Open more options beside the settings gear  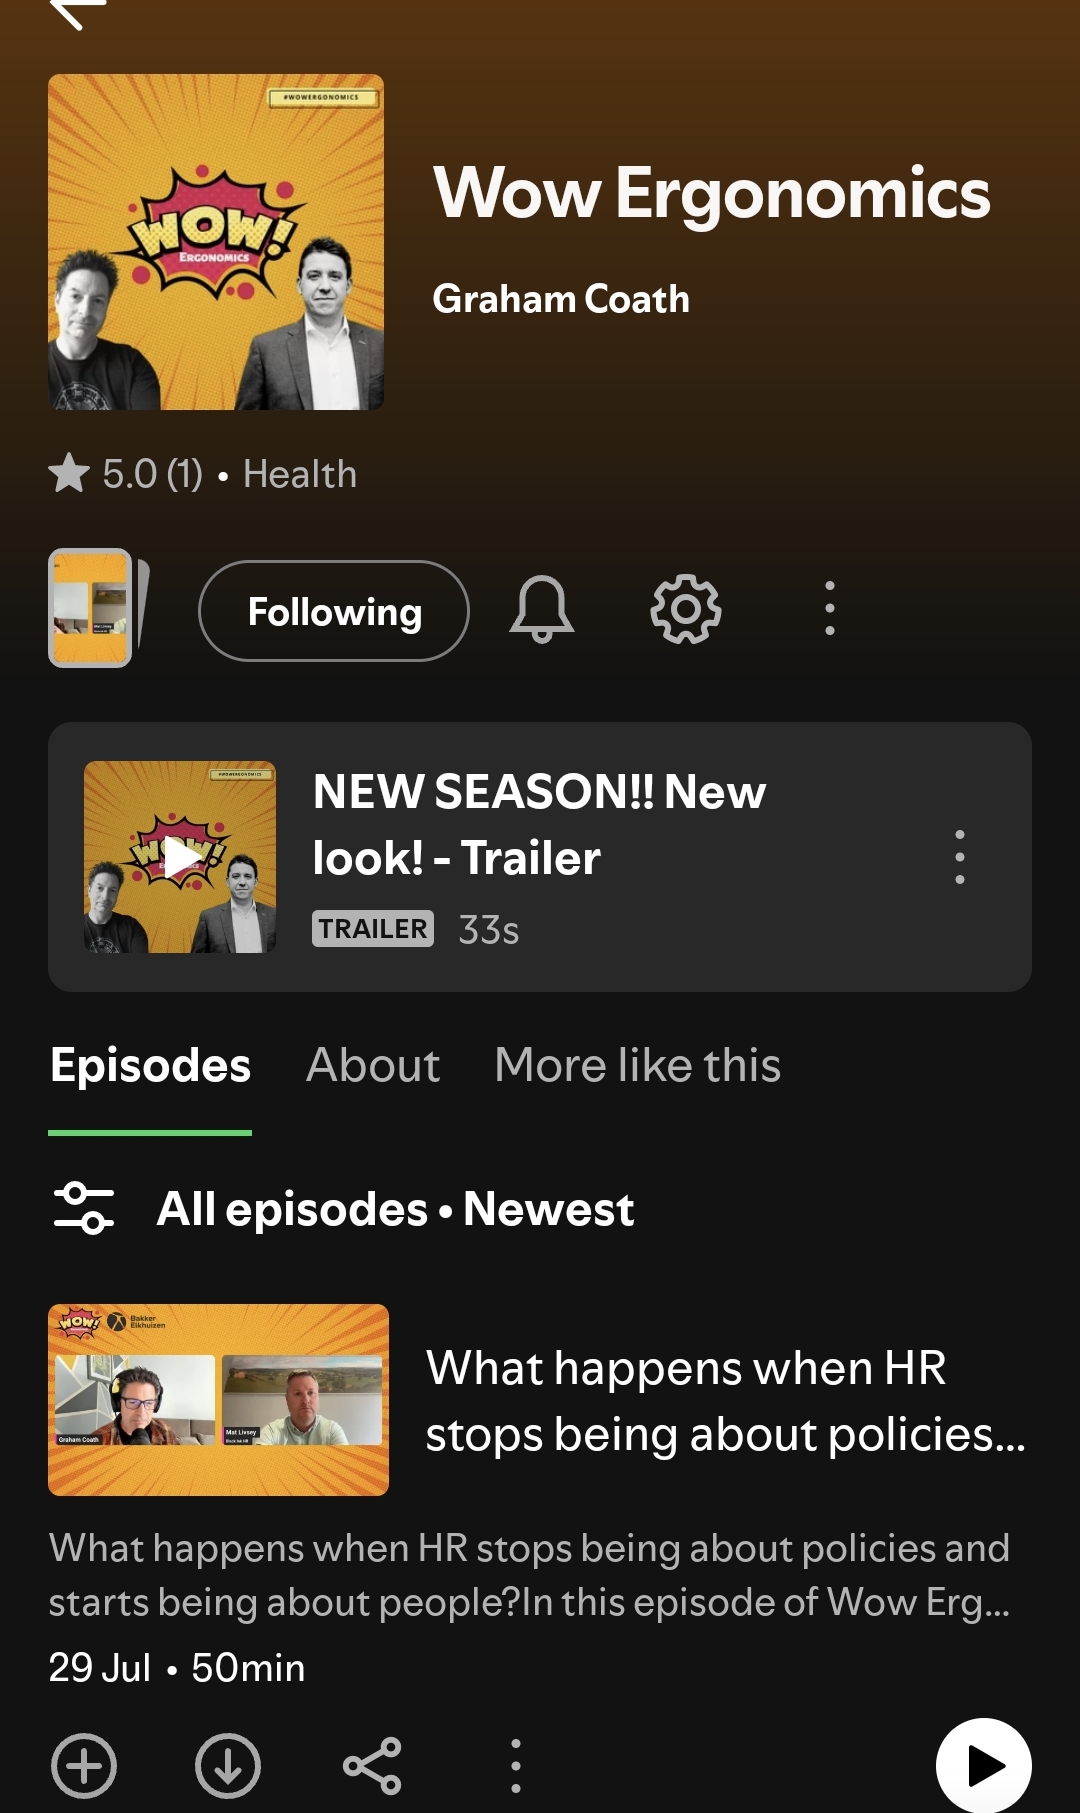click(829, 609)
